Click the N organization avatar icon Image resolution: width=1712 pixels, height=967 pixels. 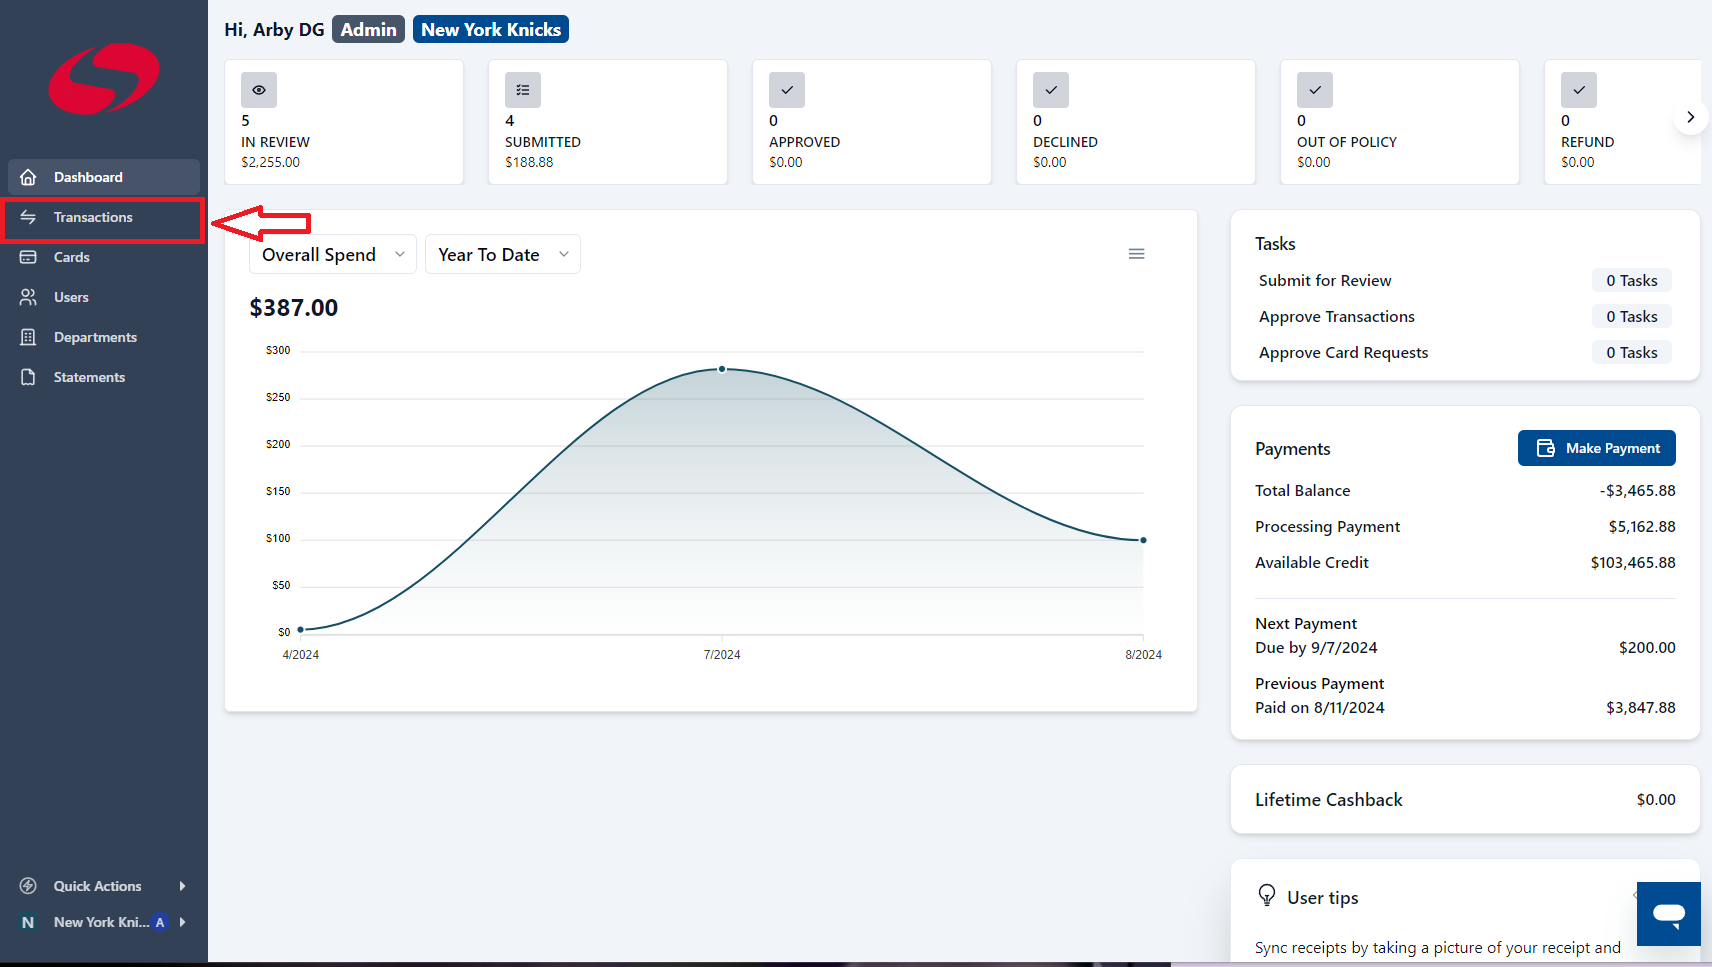[x=28, y=922]
